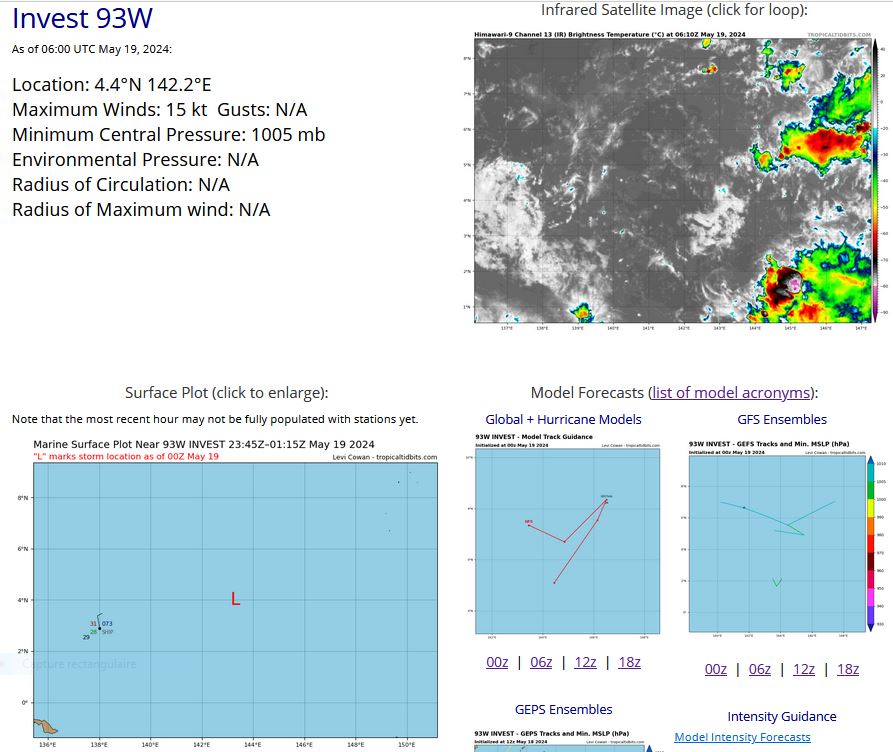Click the Invest 93W heading
This screenshot has width=893, height=752.
click(x=83, y=18)
